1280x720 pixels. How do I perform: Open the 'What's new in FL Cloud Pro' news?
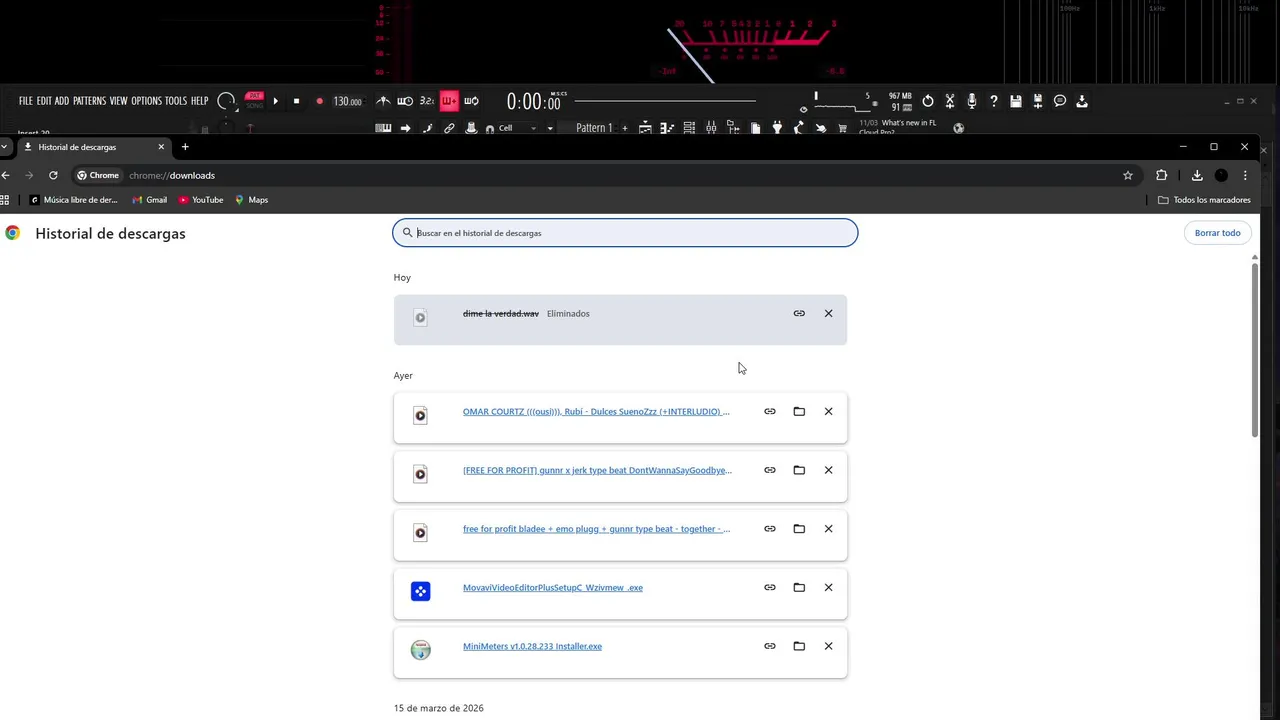tap(897, 127)
